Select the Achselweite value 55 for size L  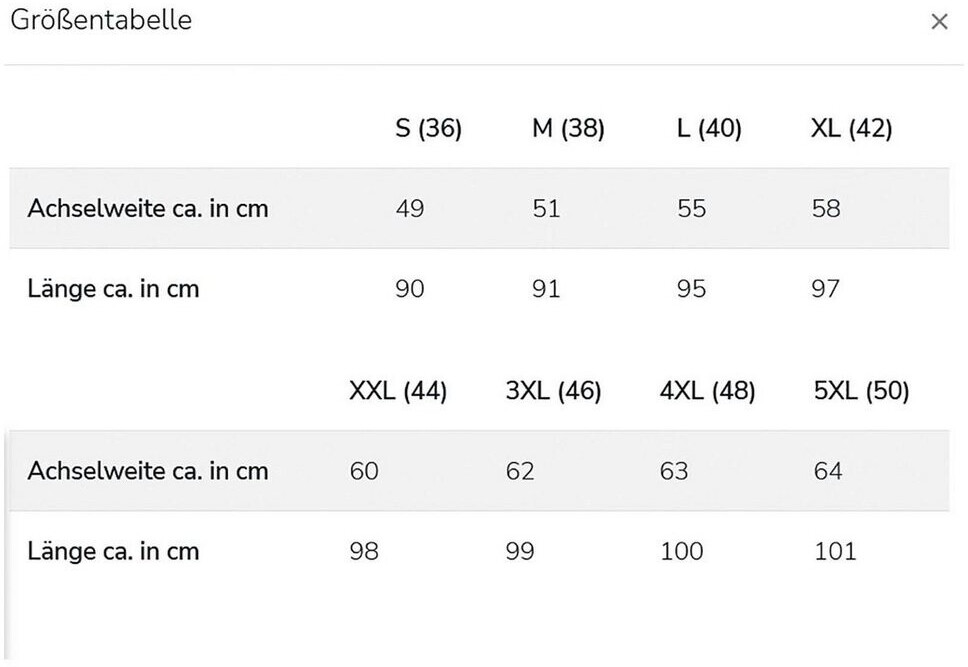pos(691,209)
